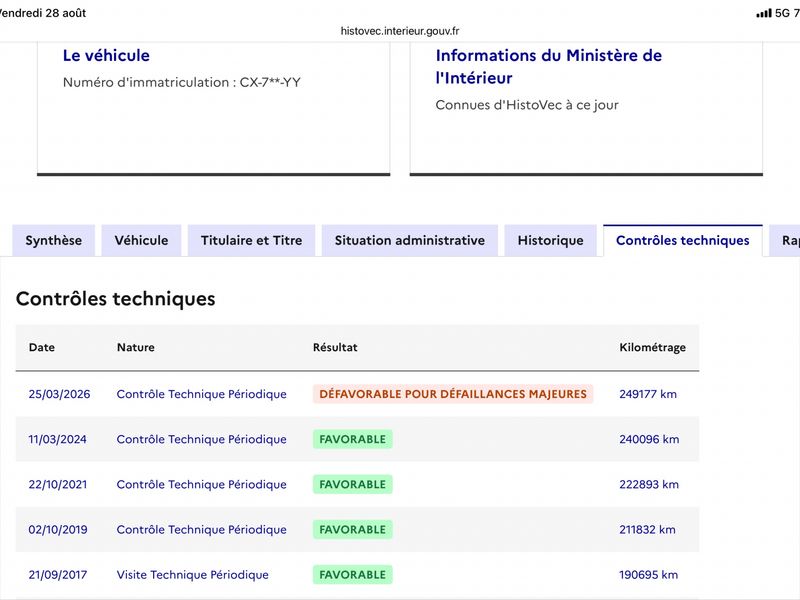This screenshot has height=600, width=800.
Task: Click the date 02/10/2019
Action: pyautogui.click(x=58, y=530)
